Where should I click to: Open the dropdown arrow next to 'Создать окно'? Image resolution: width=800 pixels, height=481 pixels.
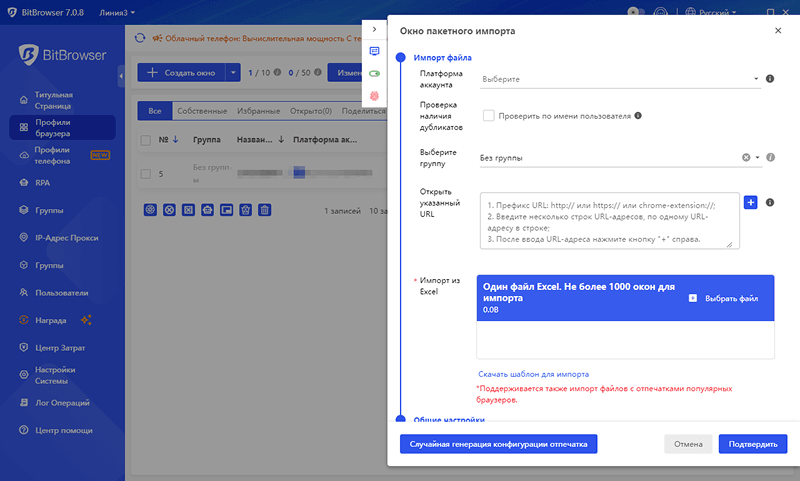click(x=233, y=73)
